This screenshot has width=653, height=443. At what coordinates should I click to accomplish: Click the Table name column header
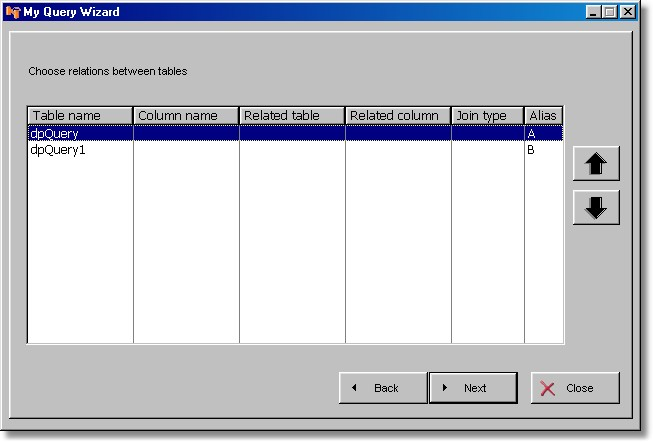coord(80,116)
